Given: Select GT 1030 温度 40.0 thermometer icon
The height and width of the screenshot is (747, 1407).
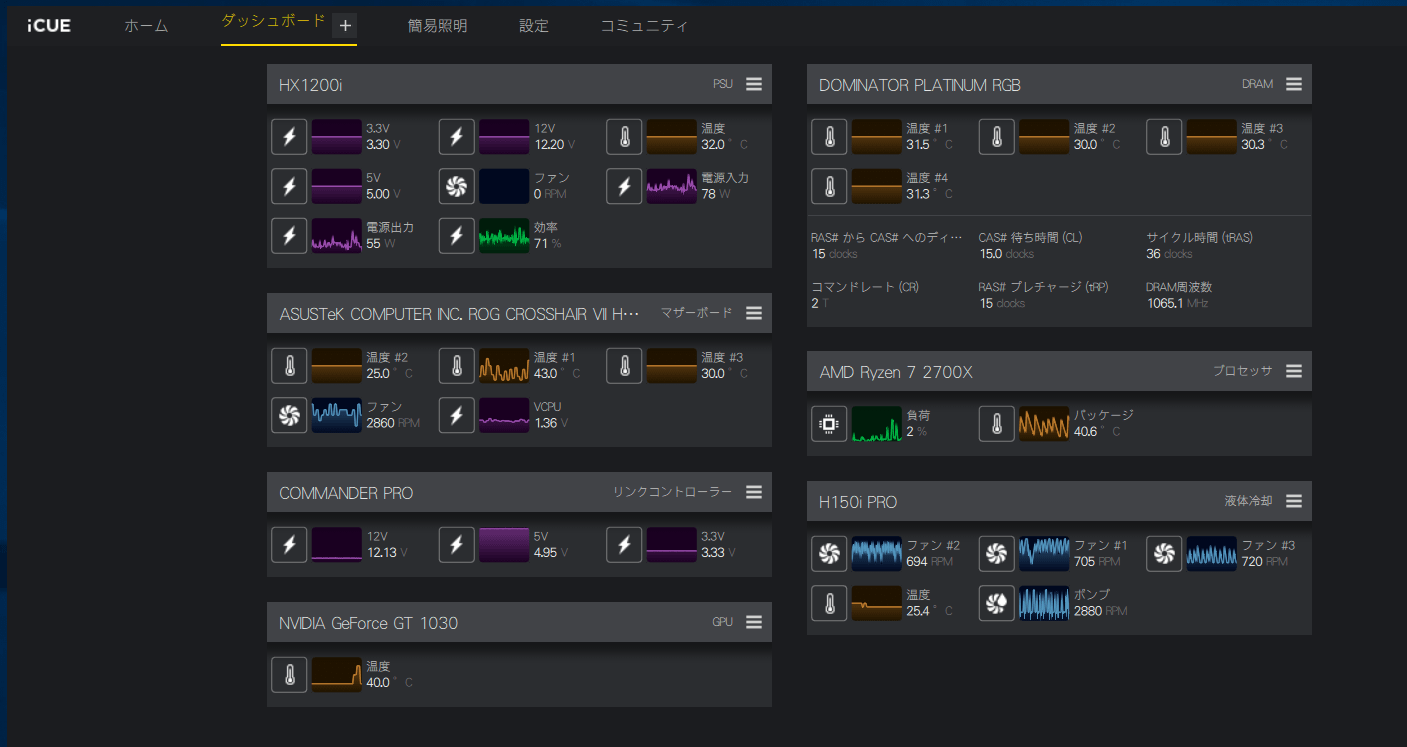Looking at the screenshot, I should point(289,675).
